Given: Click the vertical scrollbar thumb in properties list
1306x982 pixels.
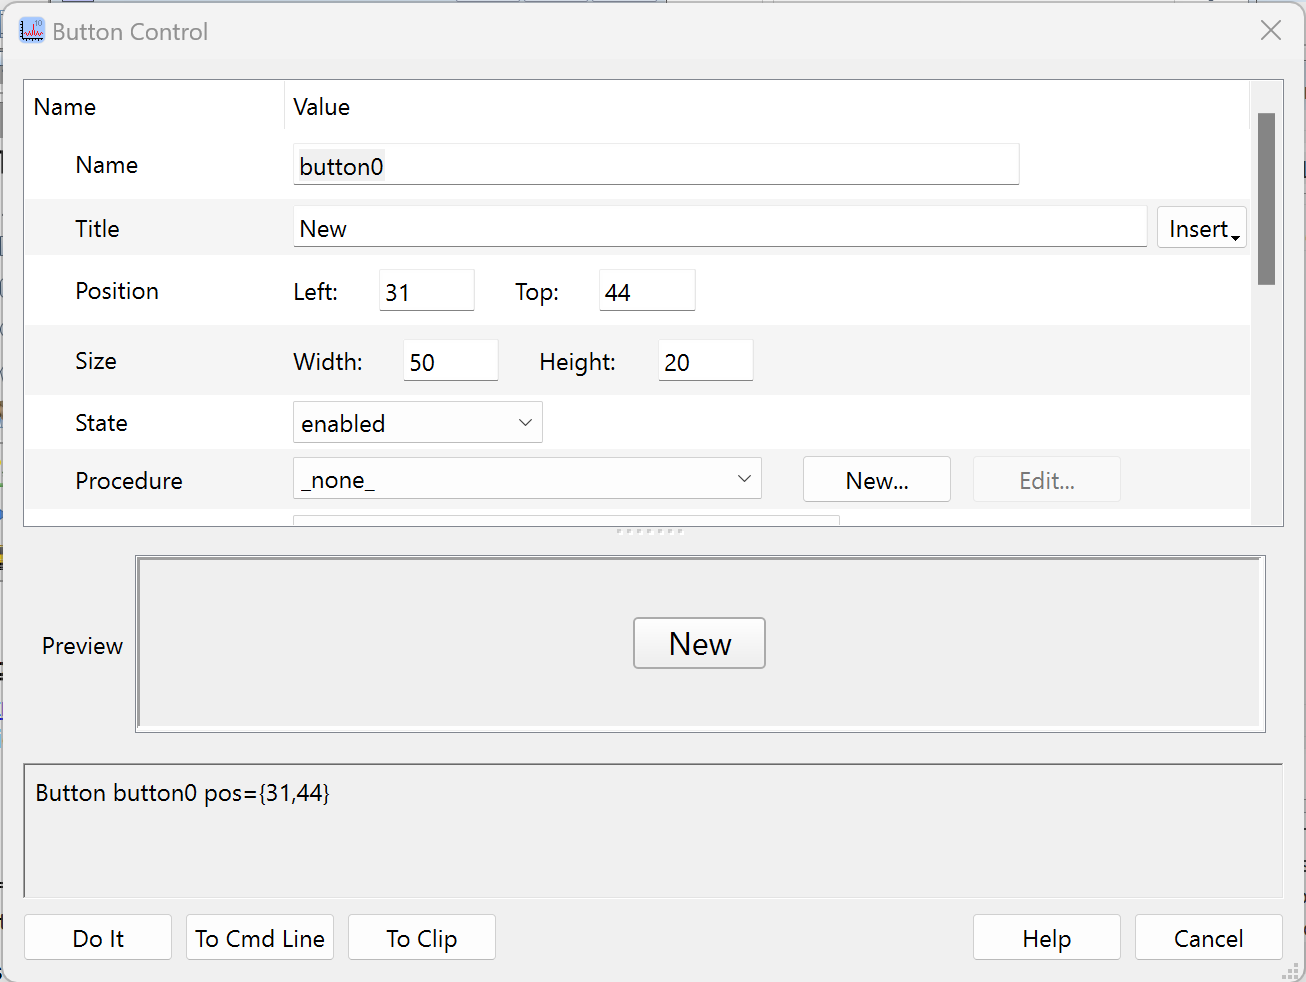Looking at the screenshot, I should [1266, 199].
